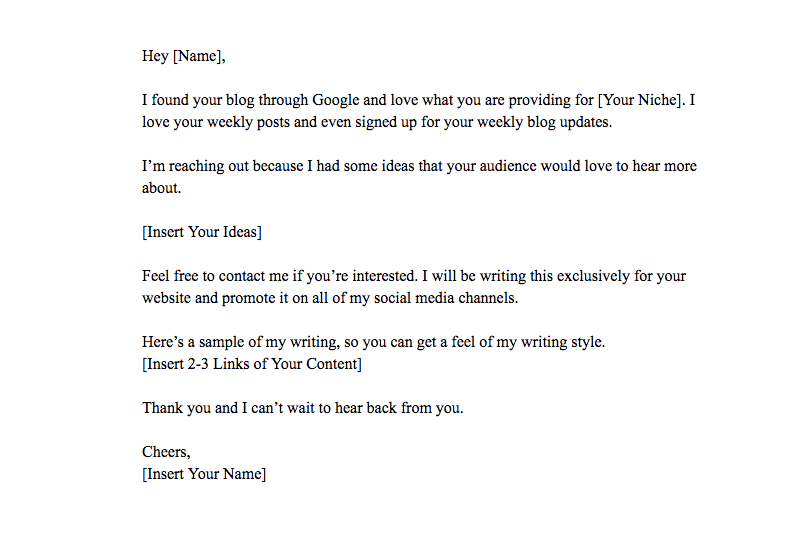The width and height of the screenshot is (810, 545).
Task: Click the sentence starting 'Thank you and'
Action: (303, 408)
